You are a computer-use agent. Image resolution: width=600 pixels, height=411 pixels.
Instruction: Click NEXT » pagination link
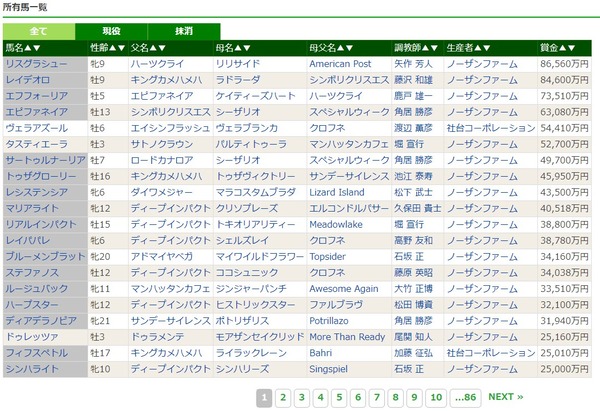[505, 397]
